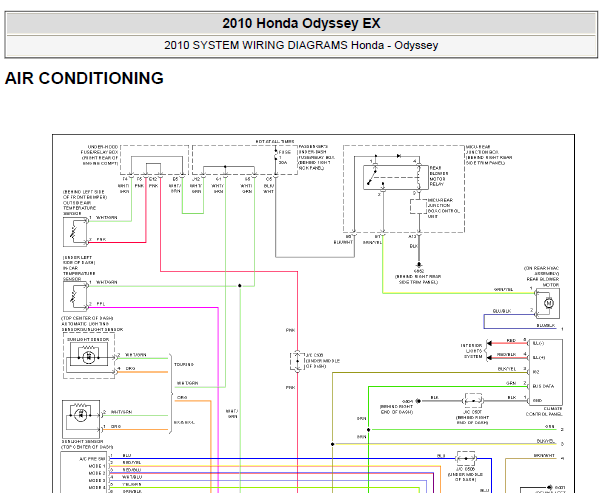The height and width of the screenshot is (493, 602).
Task: Click the MICU rear junction box location label
Action: pyautogui.click(x=489, y=155)
